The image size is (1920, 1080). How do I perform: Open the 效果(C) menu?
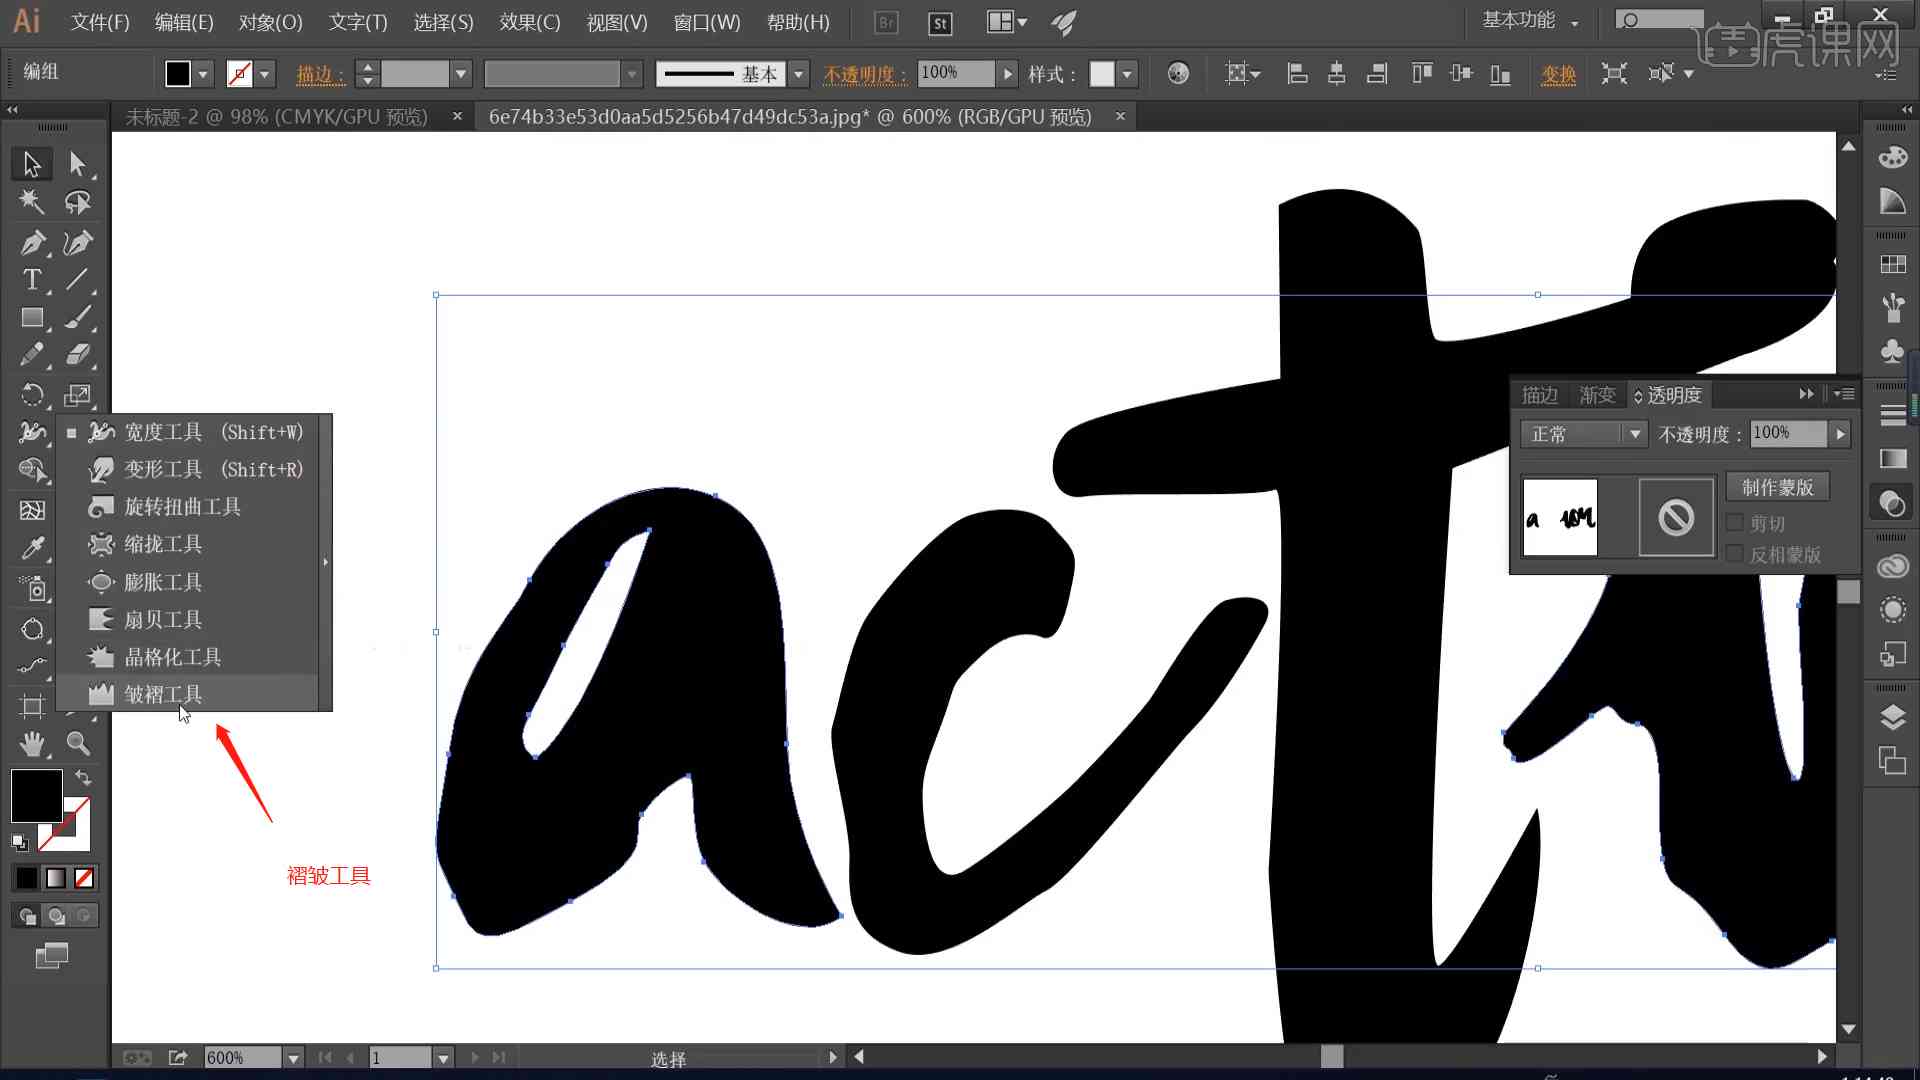529,22
